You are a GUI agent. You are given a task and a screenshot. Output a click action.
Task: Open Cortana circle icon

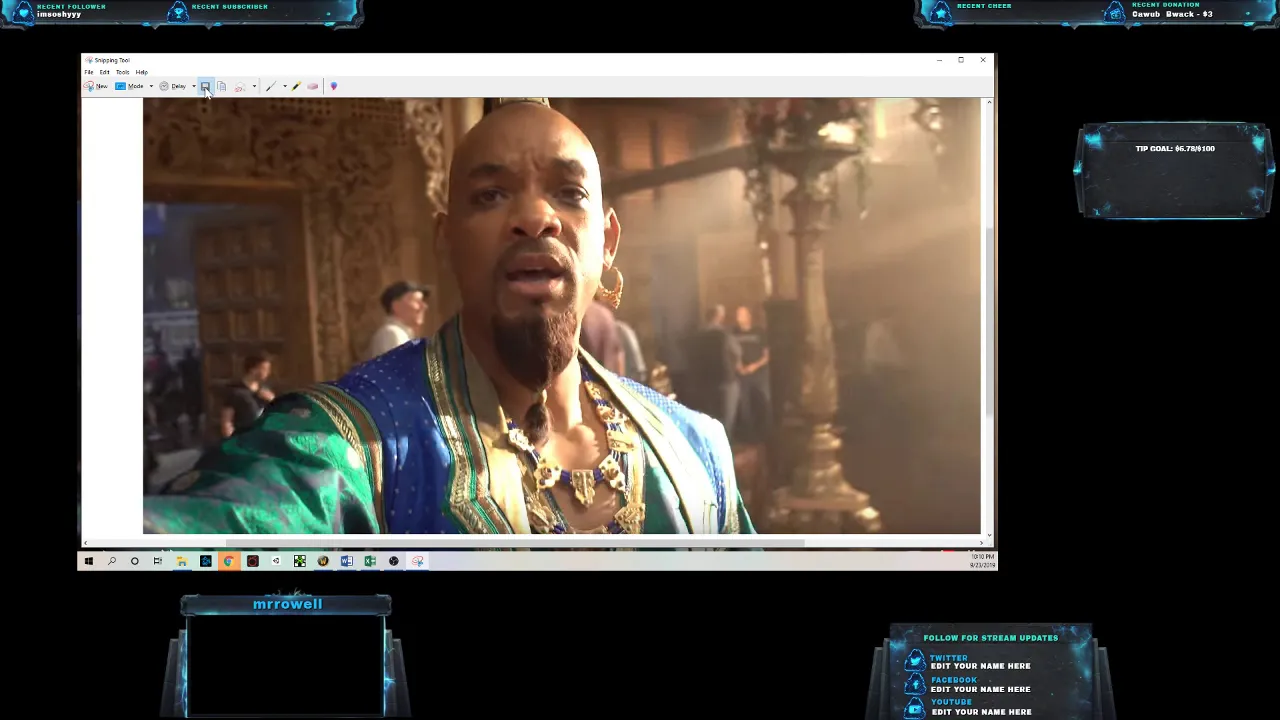(135, 561)
